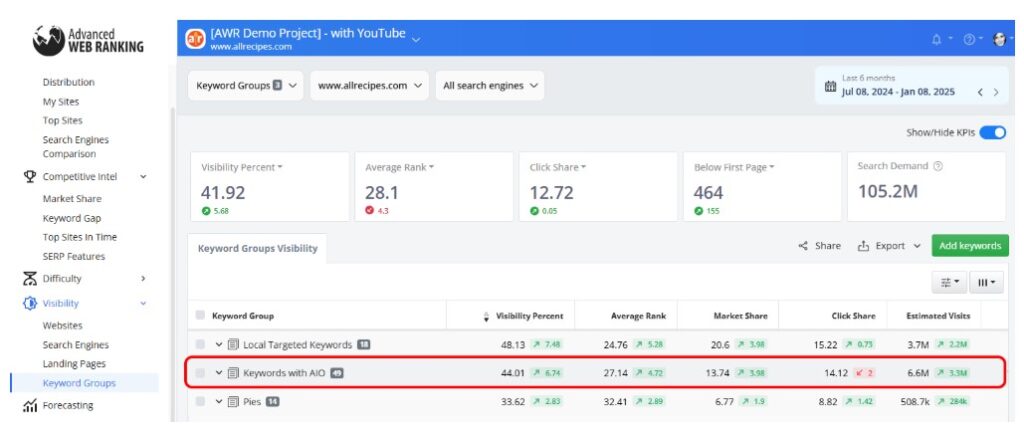Open the Export menu
This screenshot has height=437, width=1024.
[889, 246]
